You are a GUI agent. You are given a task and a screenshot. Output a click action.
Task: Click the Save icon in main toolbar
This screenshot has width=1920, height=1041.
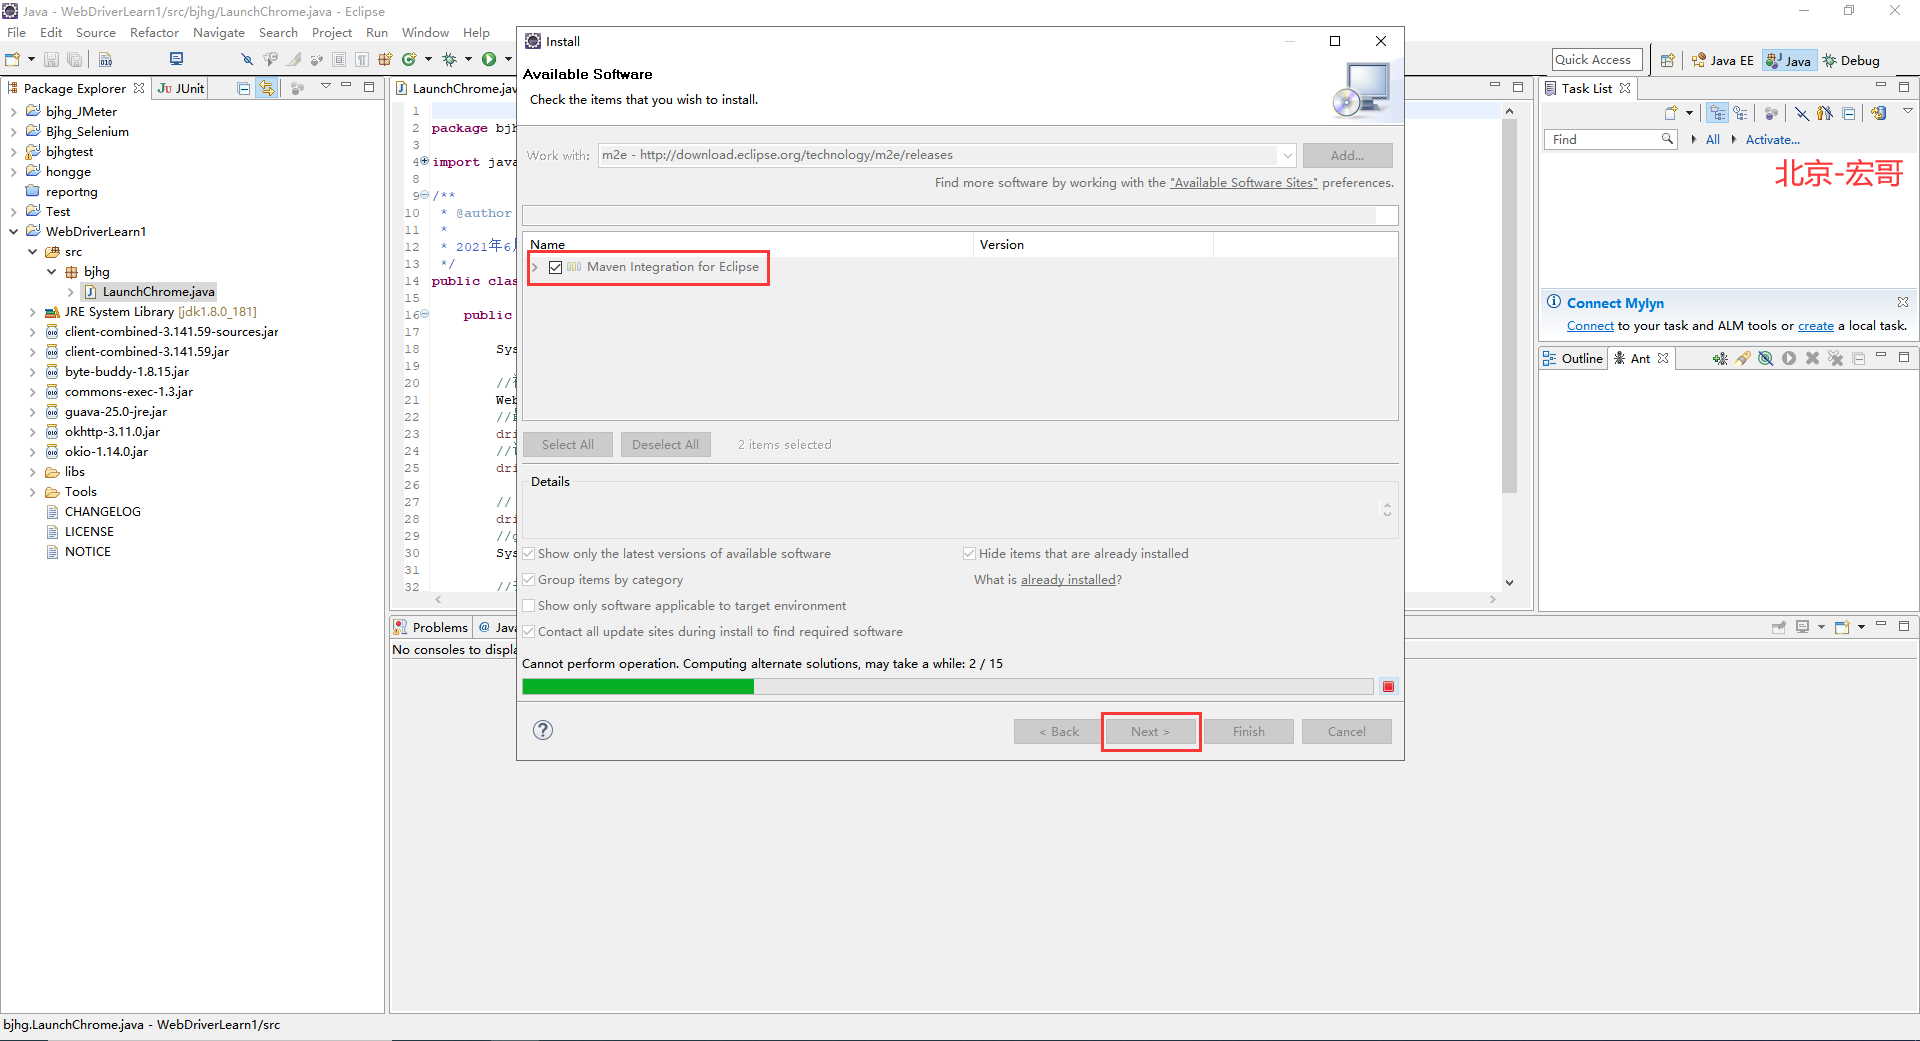coord(52,60)
